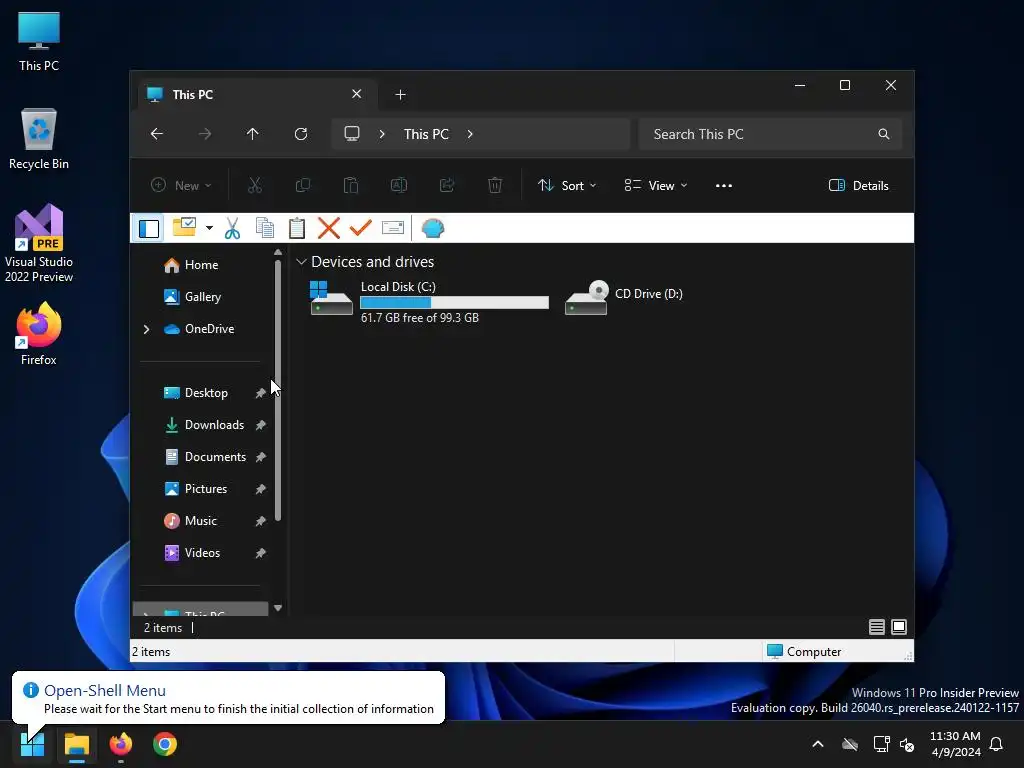Click the classic Copy icon

coord(264,228)
